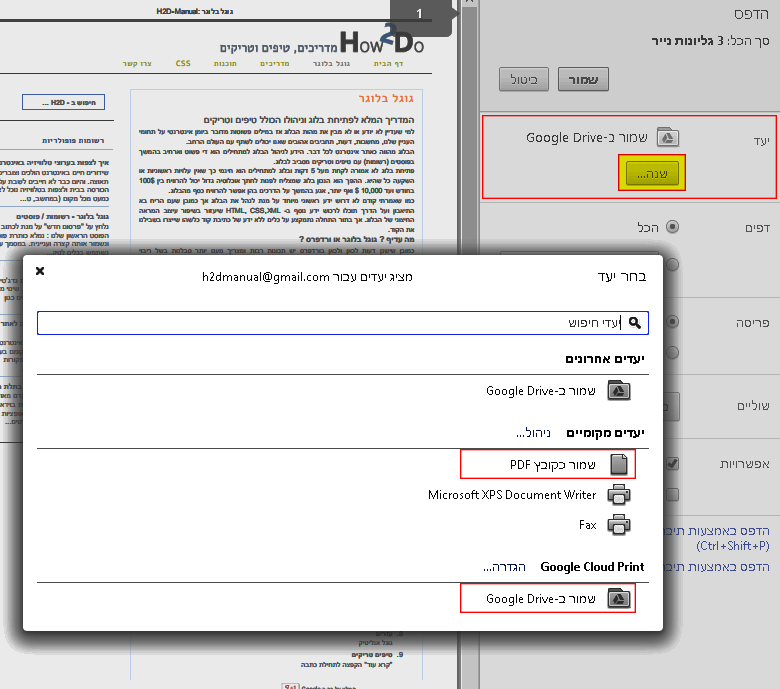The width and height of the screenshot is (780, 689).
Task: Click the Cancel button in print panel
Action: [x=524, y=80]
